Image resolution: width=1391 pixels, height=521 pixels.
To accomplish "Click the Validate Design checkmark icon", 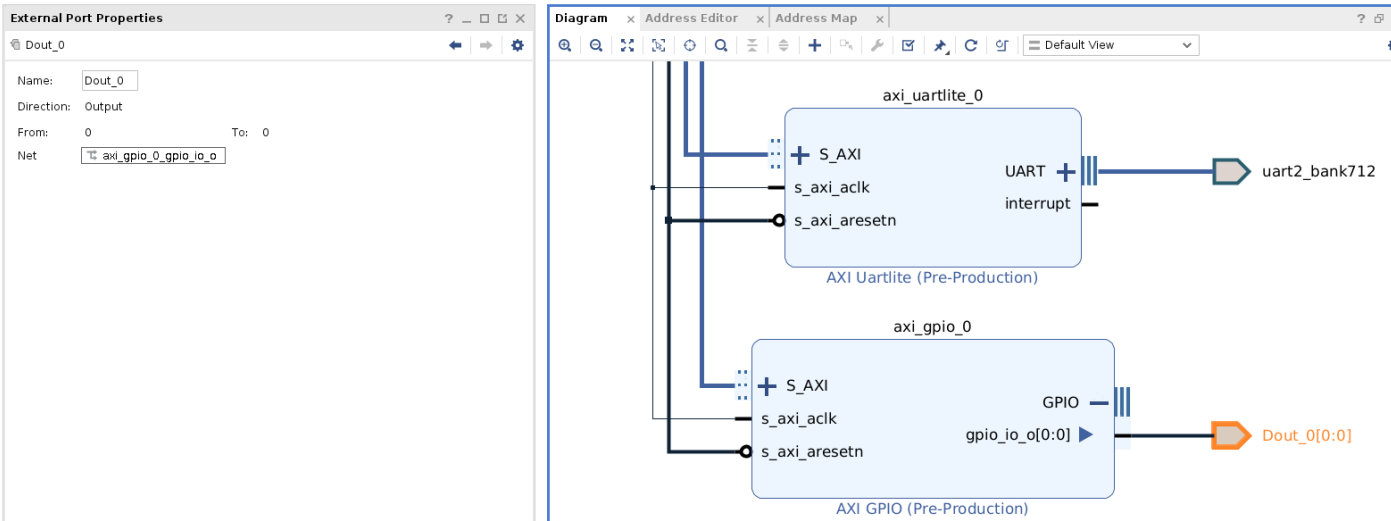I will pyautogui.click(x=908, y=45).
